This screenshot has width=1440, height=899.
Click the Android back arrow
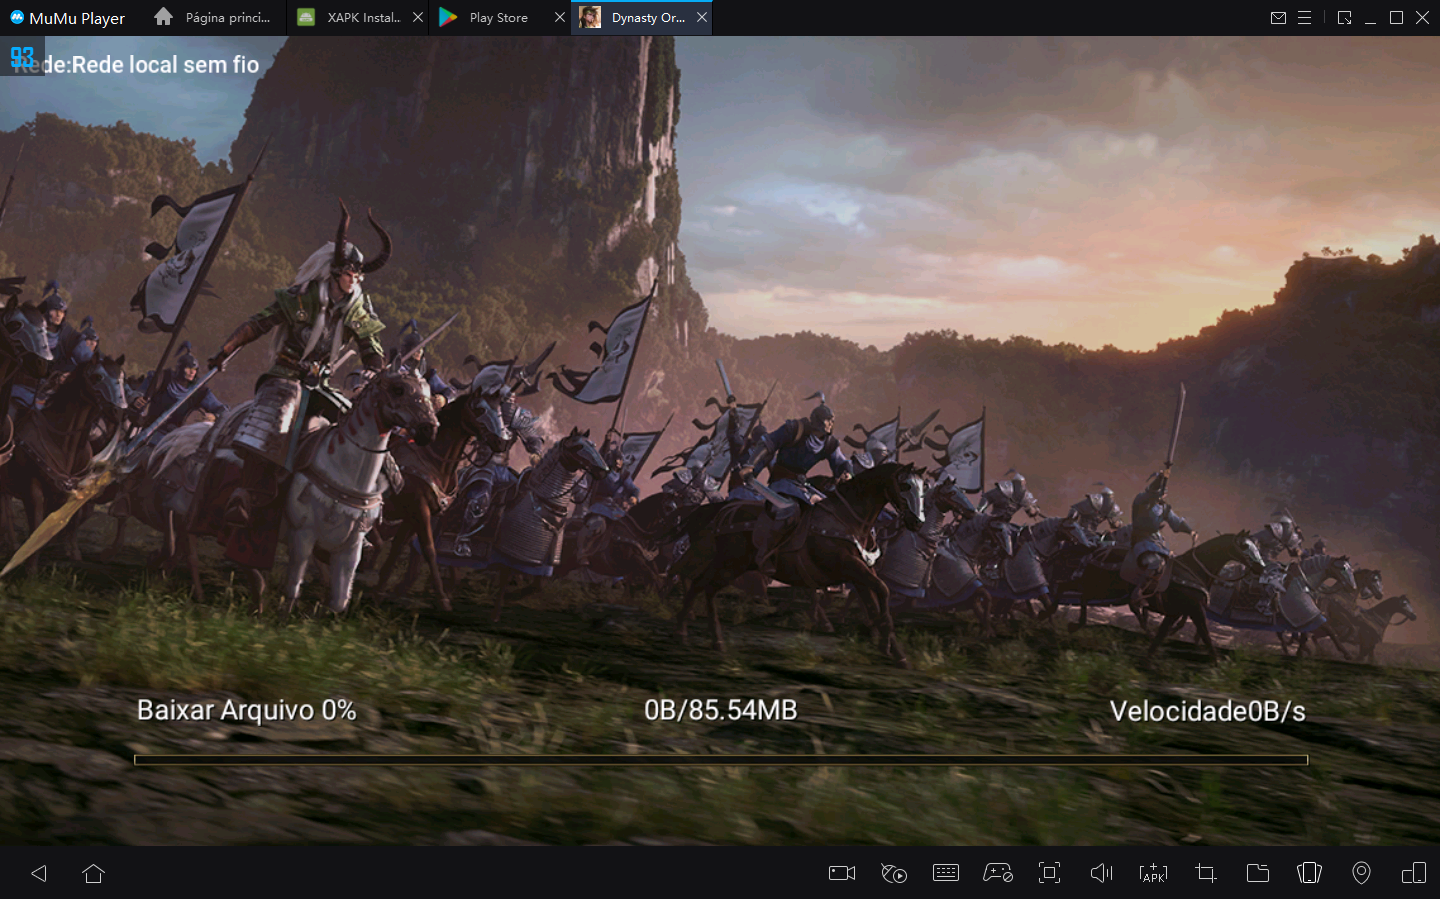(39, 873)
